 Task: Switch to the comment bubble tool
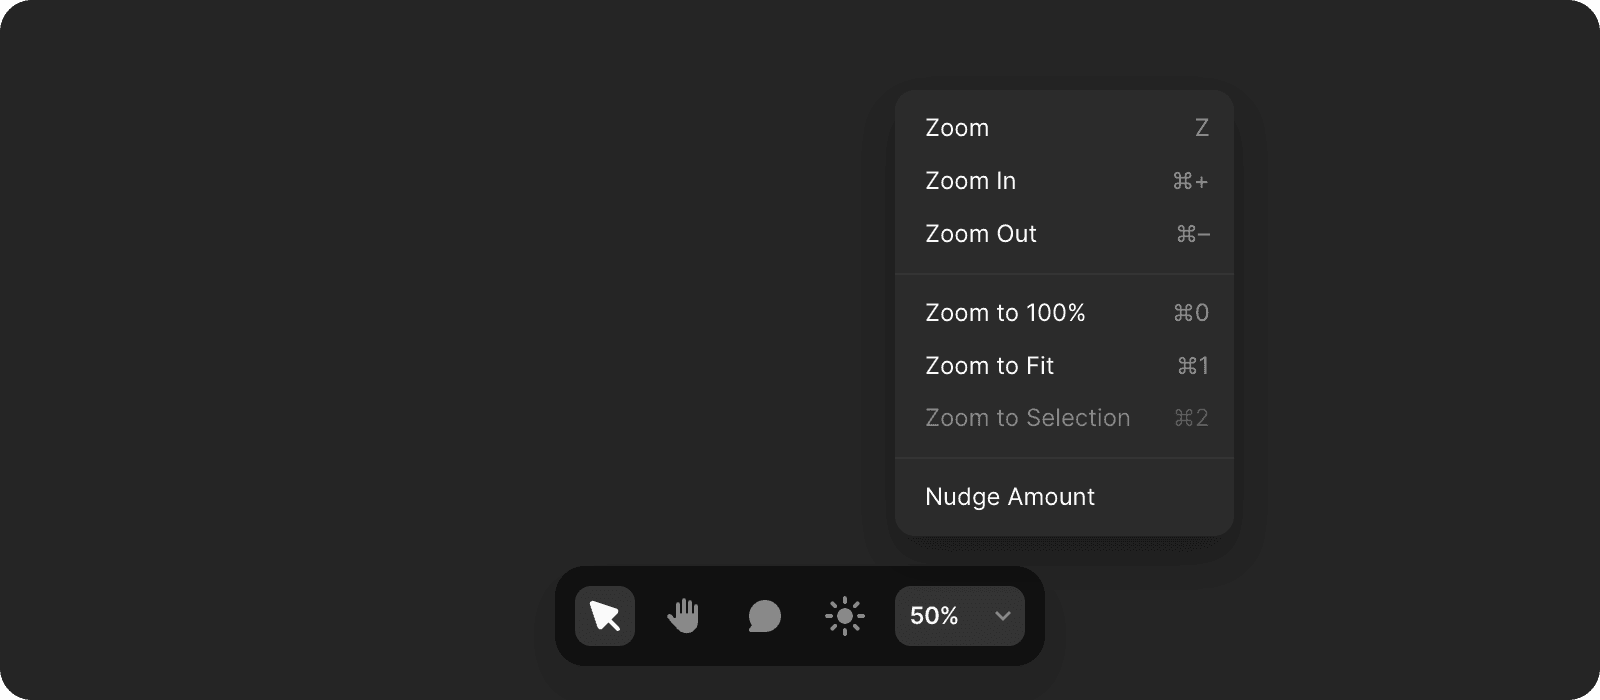[x=764, y=616]
